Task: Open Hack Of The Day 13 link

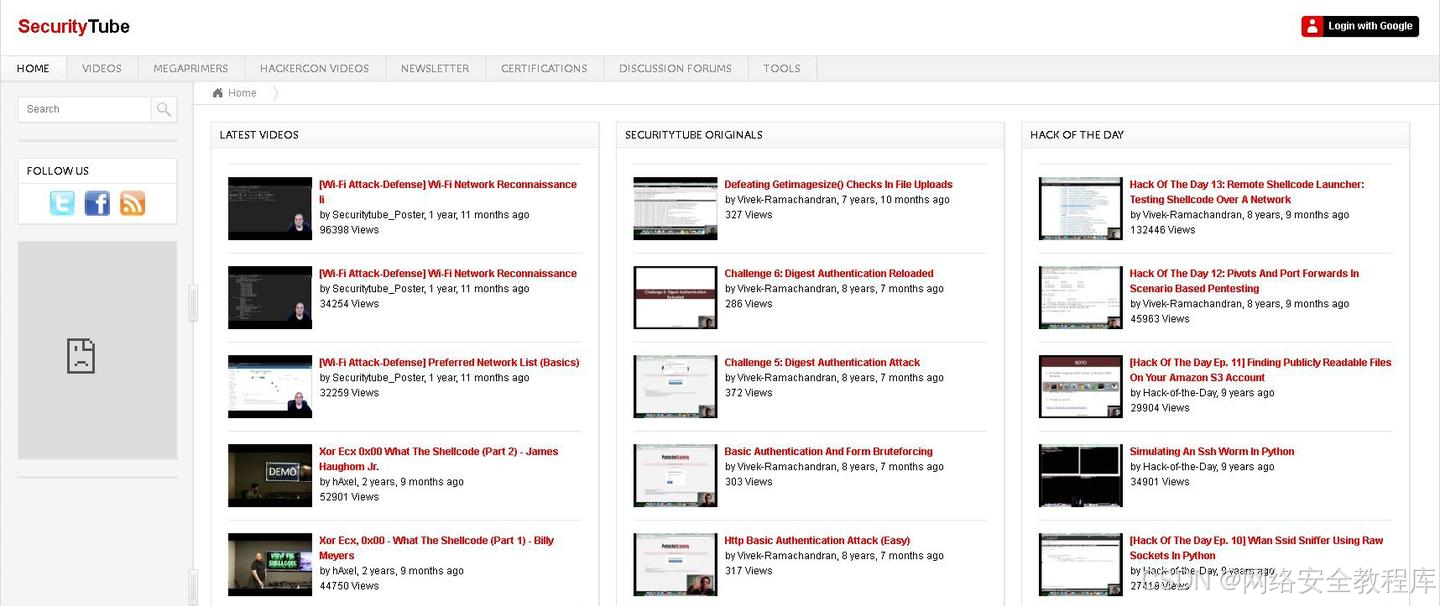Action: point(1247,192)
